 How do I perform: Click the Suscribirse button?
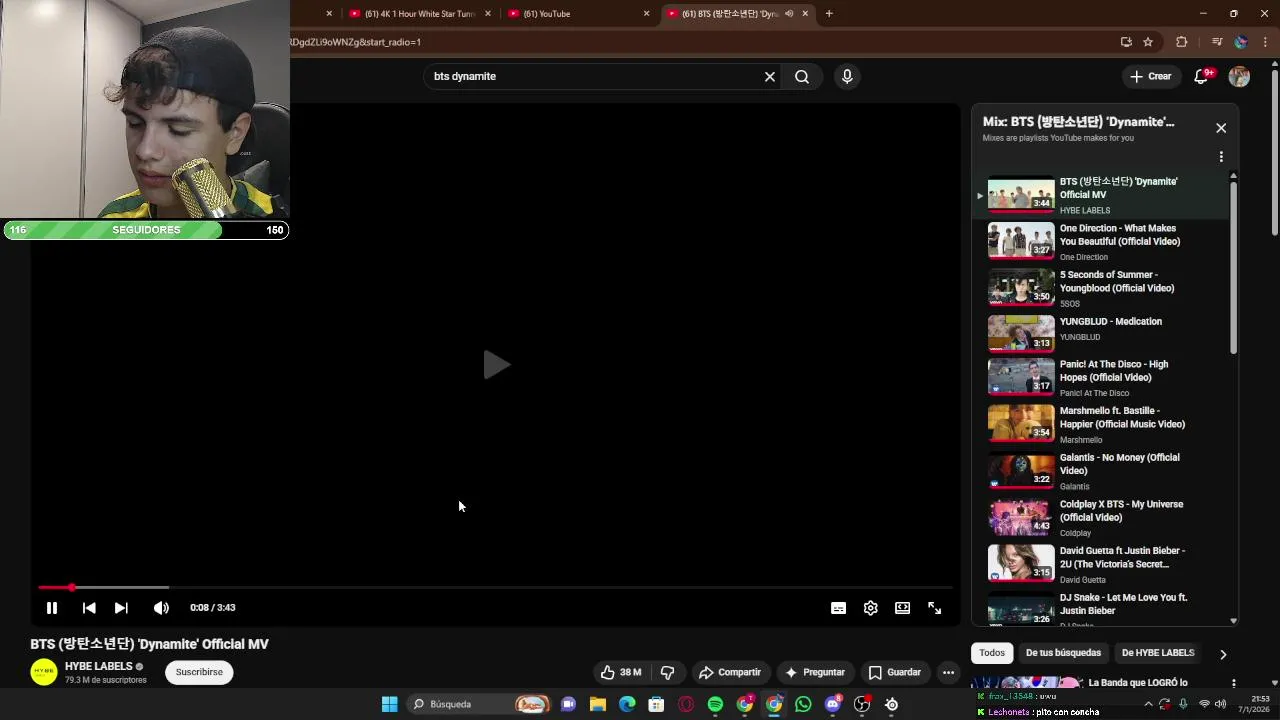[x=199, y=672]
